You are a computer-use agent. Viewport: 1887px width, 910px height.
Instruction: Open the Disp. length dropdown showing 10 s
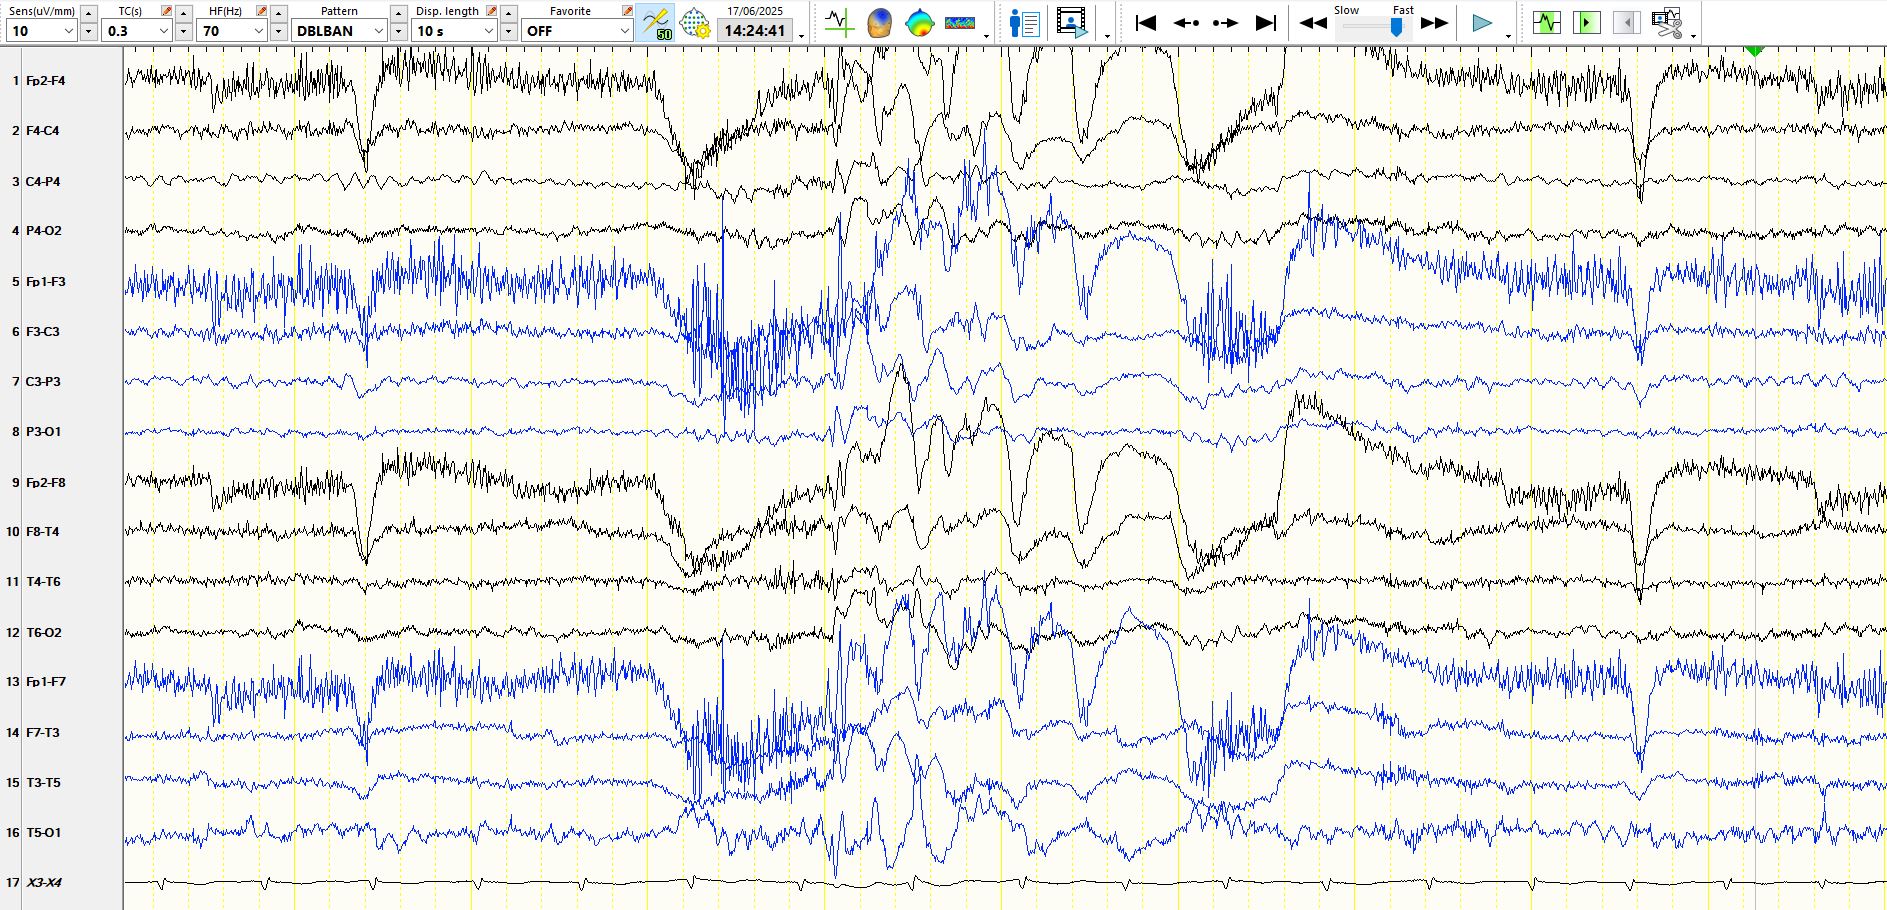(455, 31)
